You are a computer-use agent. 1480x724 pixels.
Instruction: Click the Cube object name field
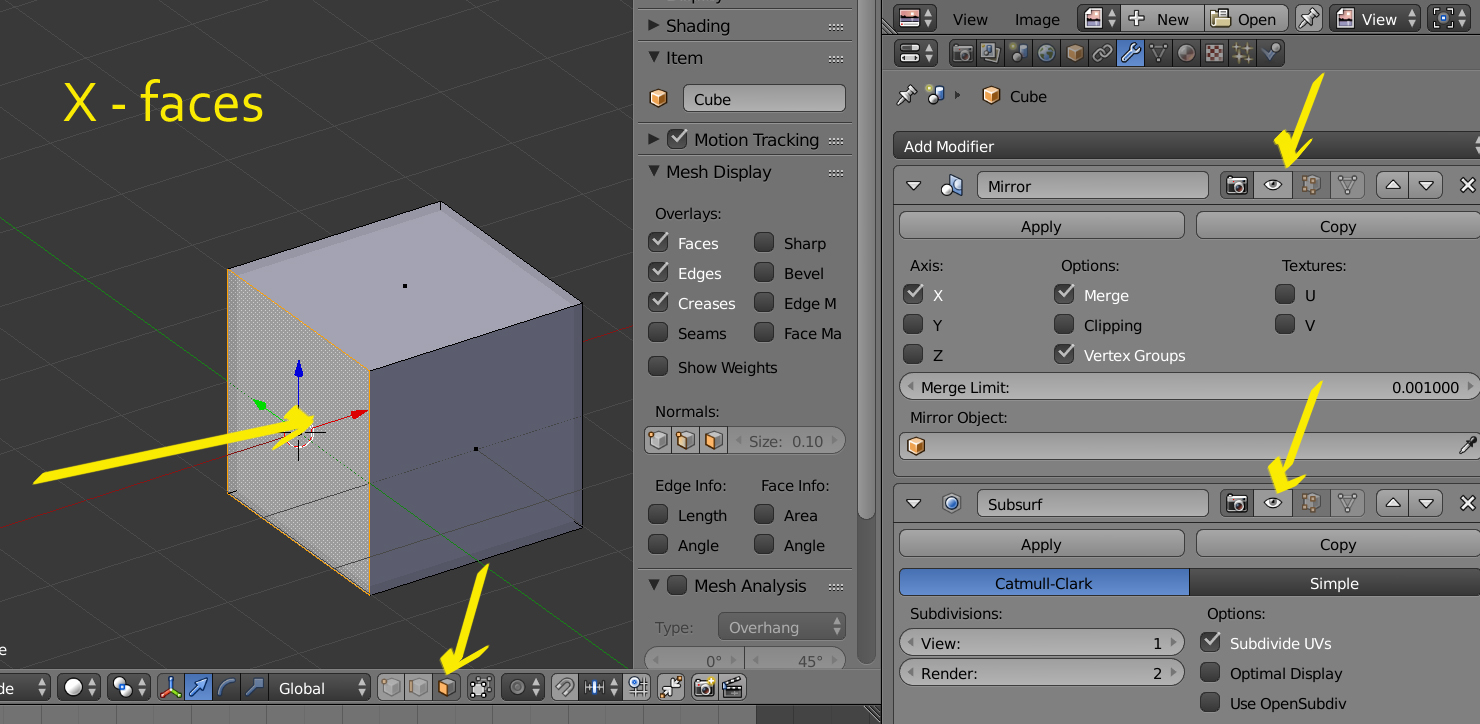pyautogui.click(x=763, y=99)
